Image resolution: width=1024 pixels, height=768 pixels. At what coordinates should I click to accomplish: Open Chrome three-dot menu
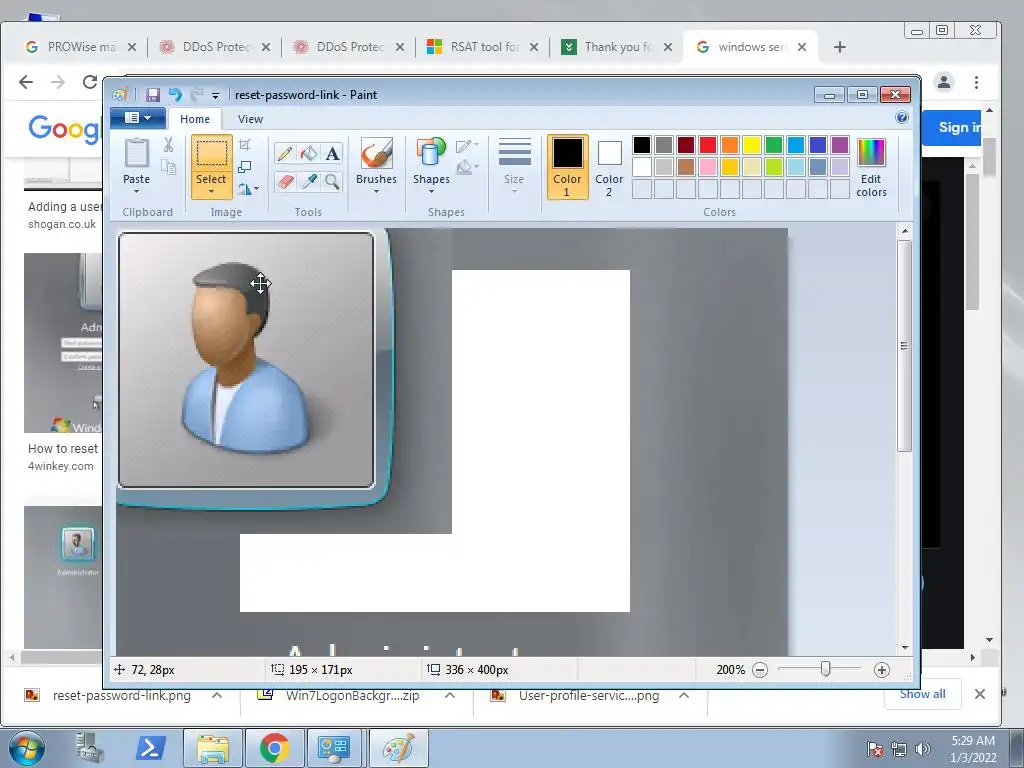click(x=976, y=82)
